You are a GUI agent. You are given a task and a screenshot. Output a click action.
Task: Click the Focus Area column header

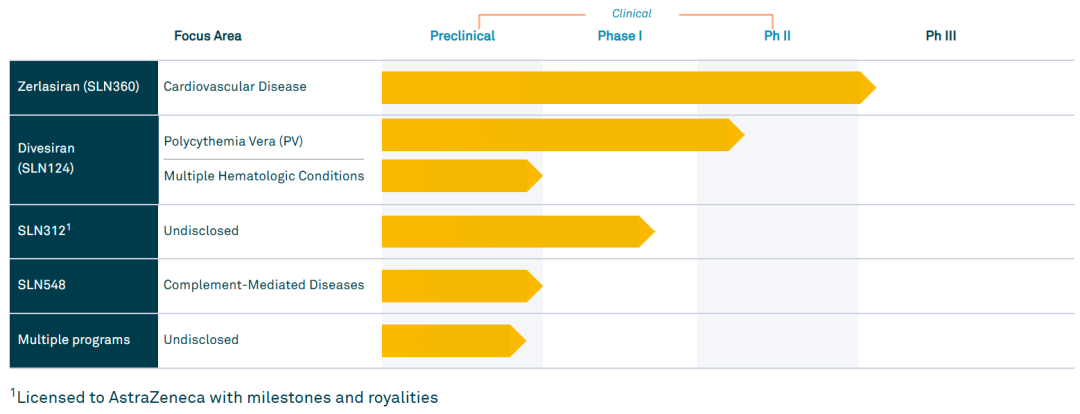[x=207, y=36]
